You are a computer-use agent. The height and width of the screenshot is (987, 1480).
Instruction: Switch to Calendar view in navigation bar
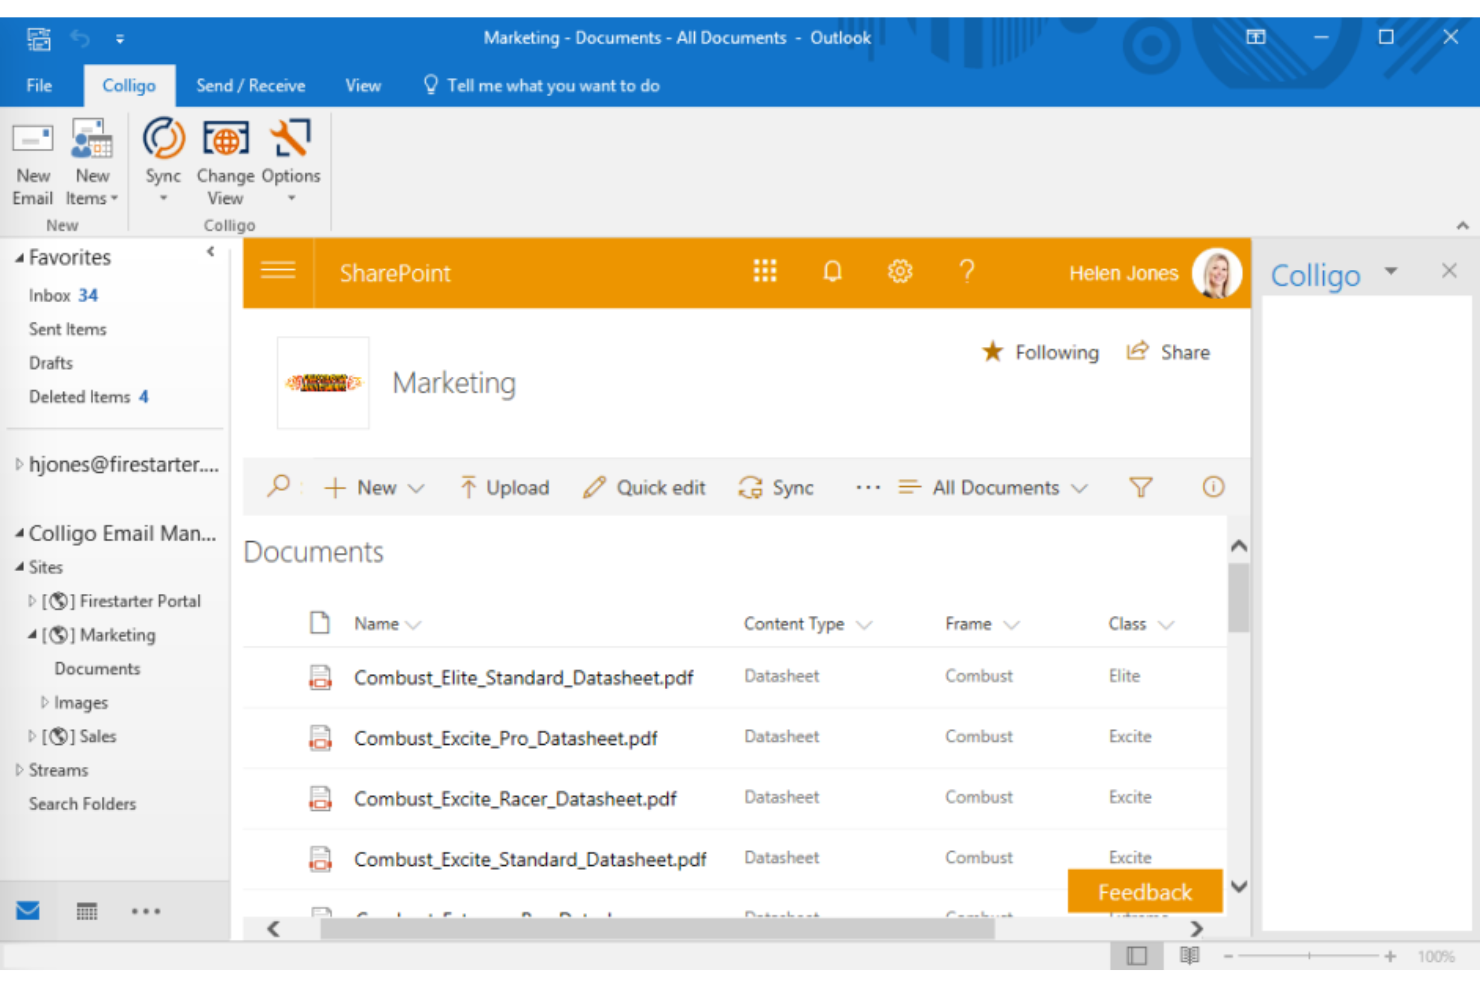(87, 911)
